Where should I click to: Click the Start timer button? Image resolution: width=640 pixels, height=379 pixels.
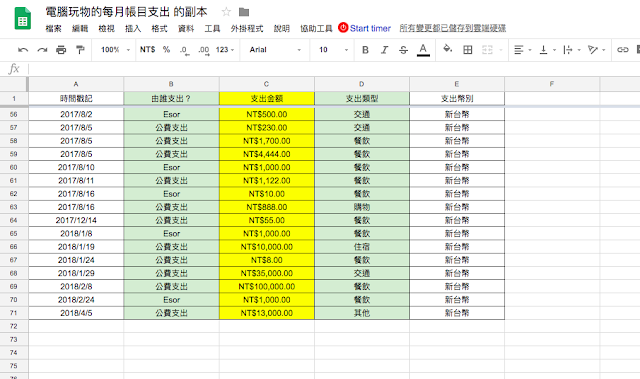tap(364, 28)
